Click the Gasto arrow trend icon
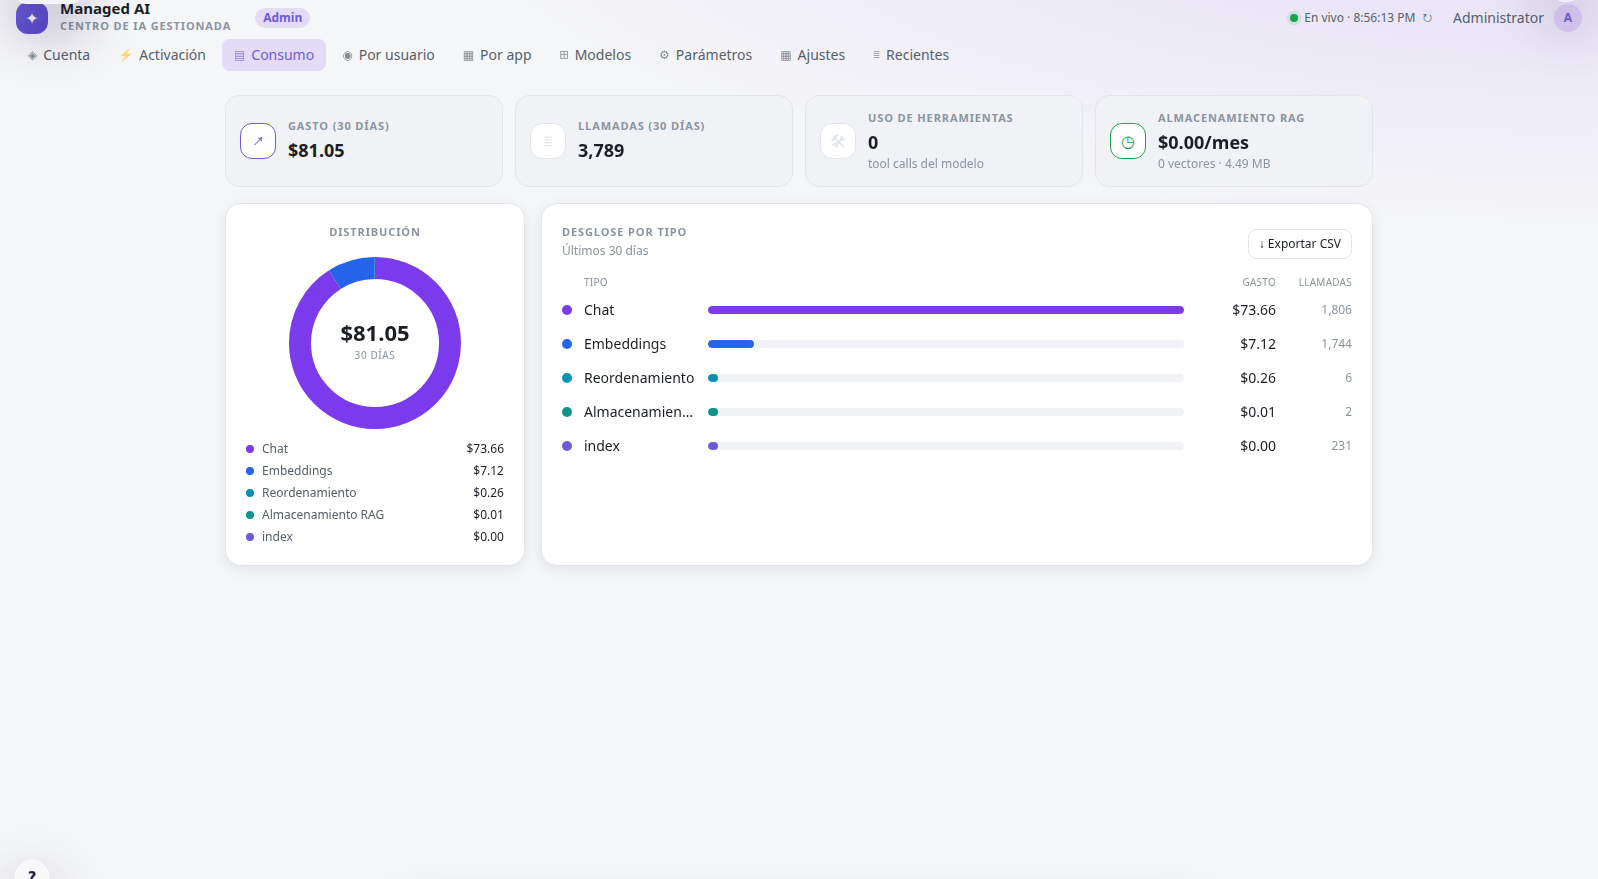1598x879 pixels. [x=258, y=141]
